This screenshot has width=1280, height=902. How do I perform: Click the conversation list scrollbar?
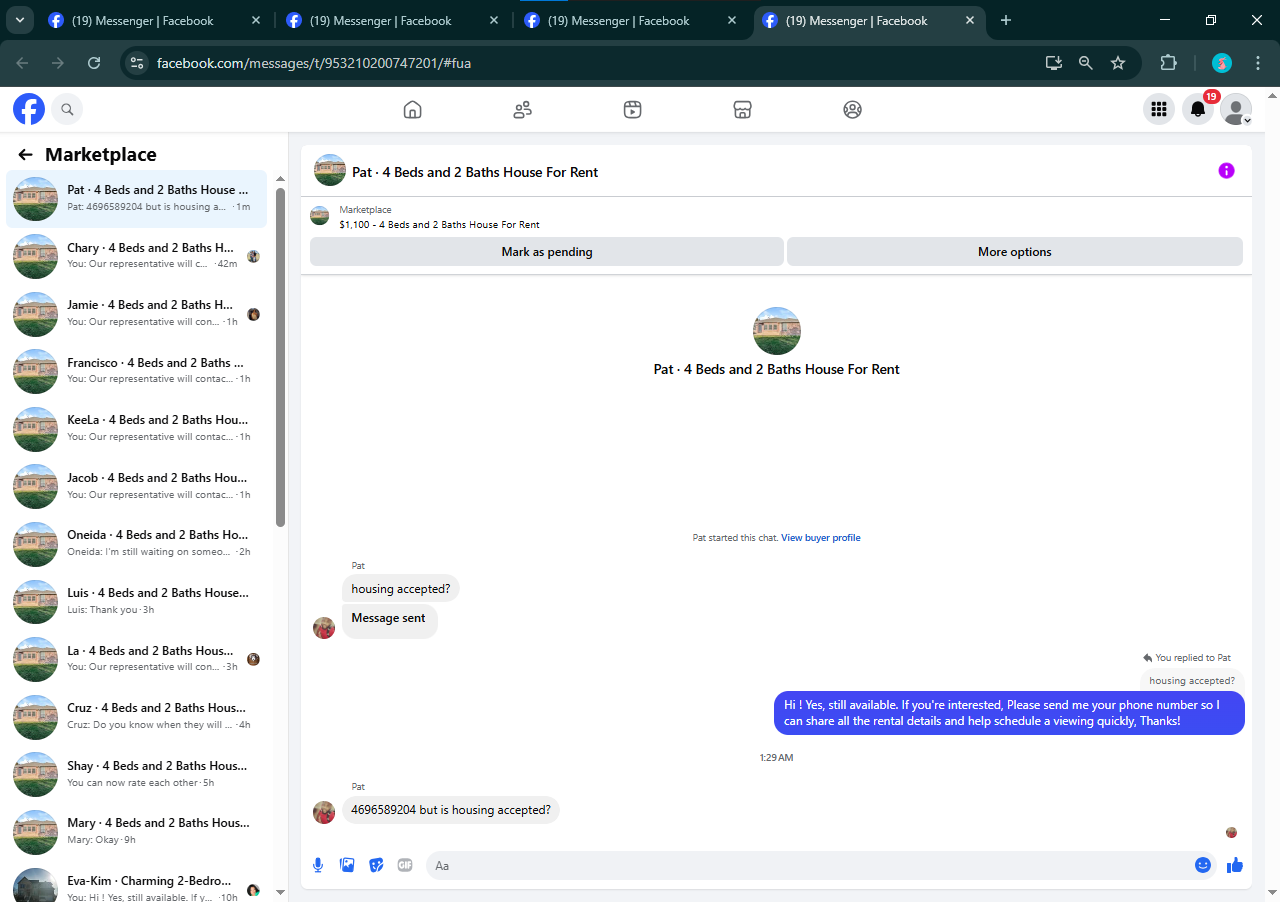click(x=281, y=357)
